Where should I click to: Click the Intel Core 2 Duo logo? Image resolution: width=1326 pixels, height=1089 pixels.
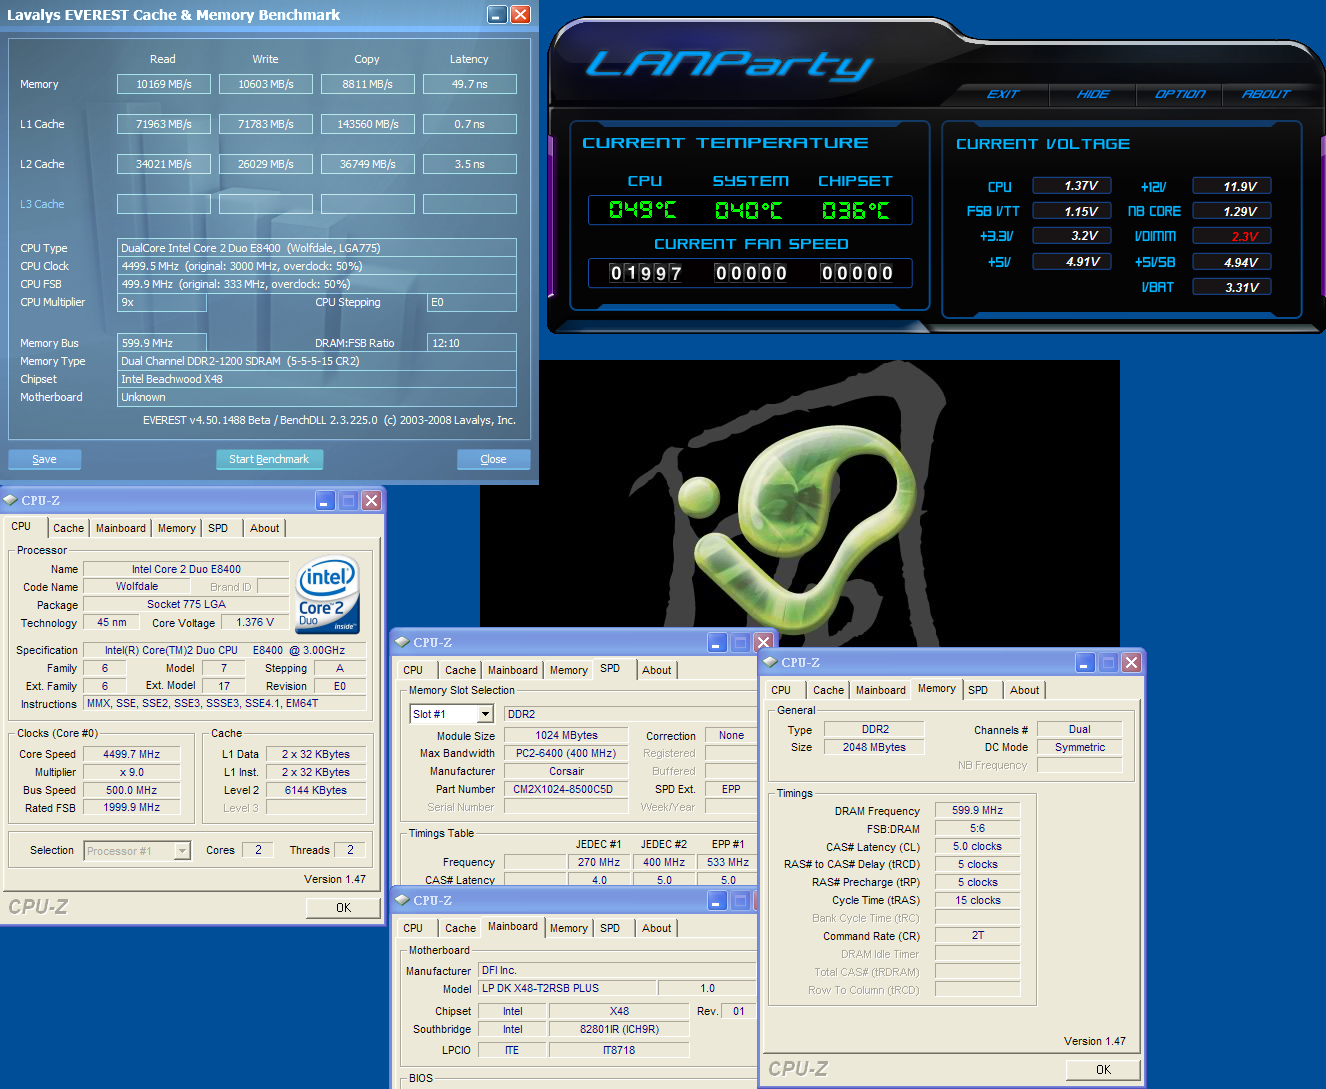(328, 594)
